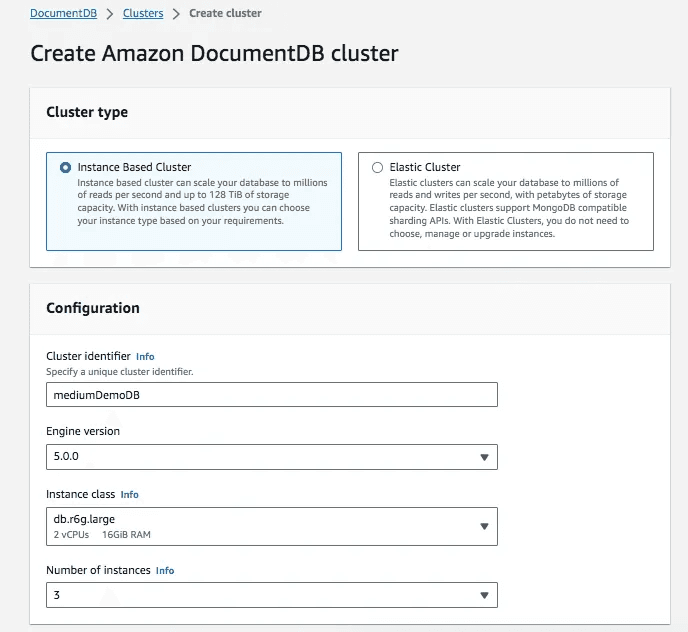Click the 'Cluster type' section heading
Viewport: 688px width, 632px height.
[x=87, y=112]
